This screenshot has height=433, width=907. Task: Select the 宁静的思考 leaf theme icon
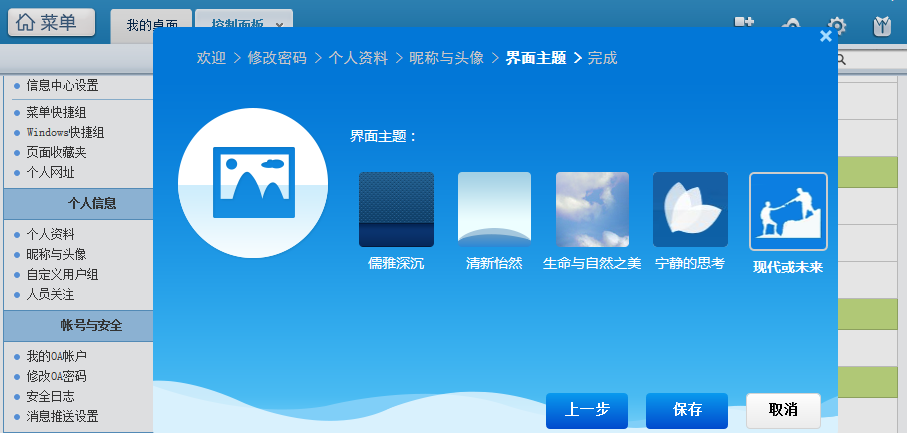690,209
